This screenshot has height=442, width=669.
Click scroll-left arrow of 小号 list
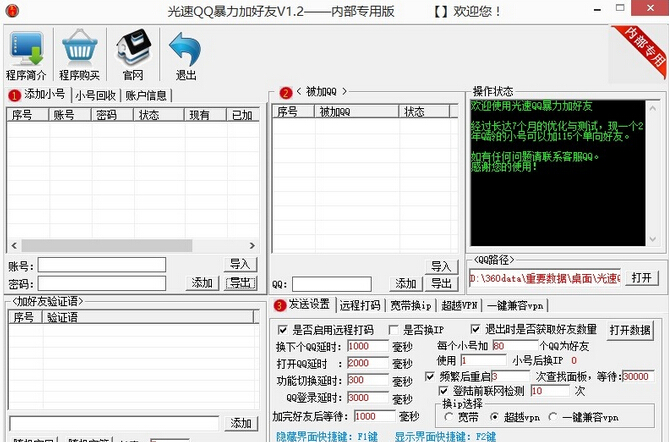(x=14, y=246)
